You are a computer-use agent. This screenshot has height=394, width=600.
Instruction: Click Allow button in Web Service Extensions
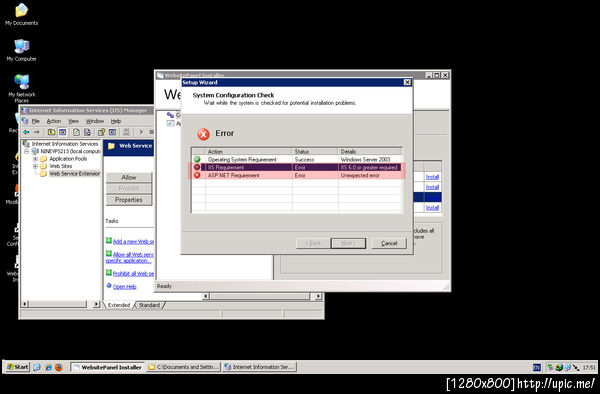[x=129, y=177]
